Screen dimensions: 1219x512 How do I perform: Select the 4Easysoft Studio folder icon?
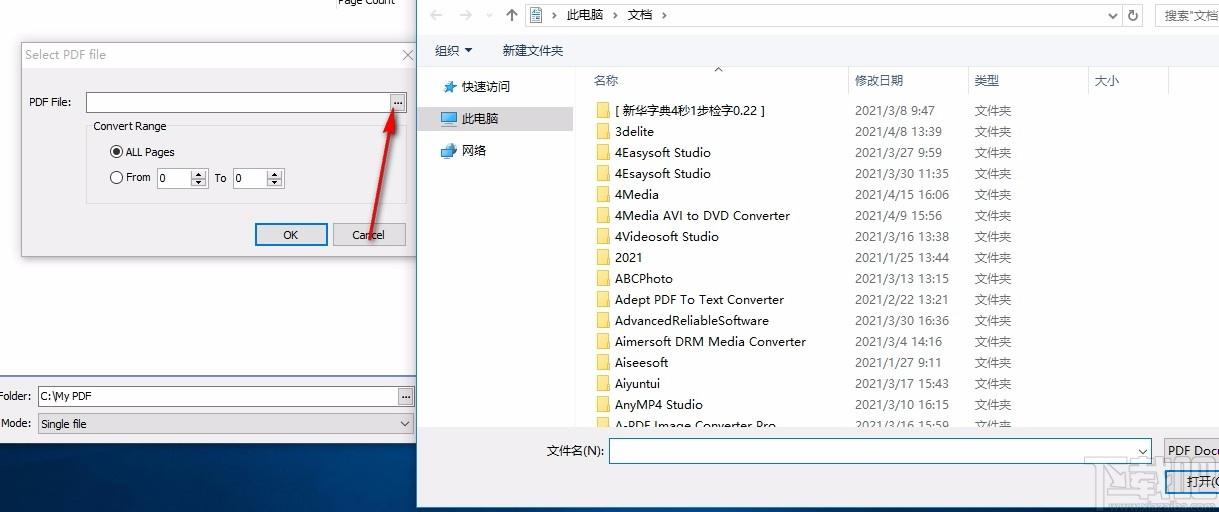click(603, 152)
